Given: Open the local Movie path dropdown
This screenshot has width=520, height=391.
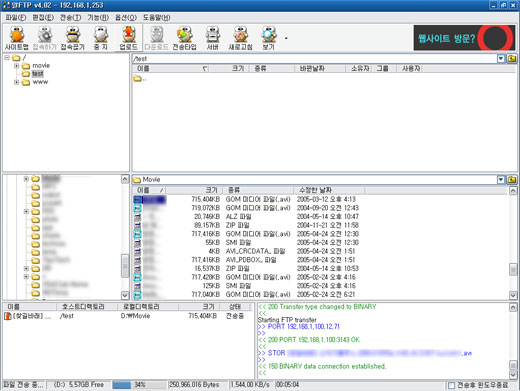Looking at the screenshot, I should point(501,180).
